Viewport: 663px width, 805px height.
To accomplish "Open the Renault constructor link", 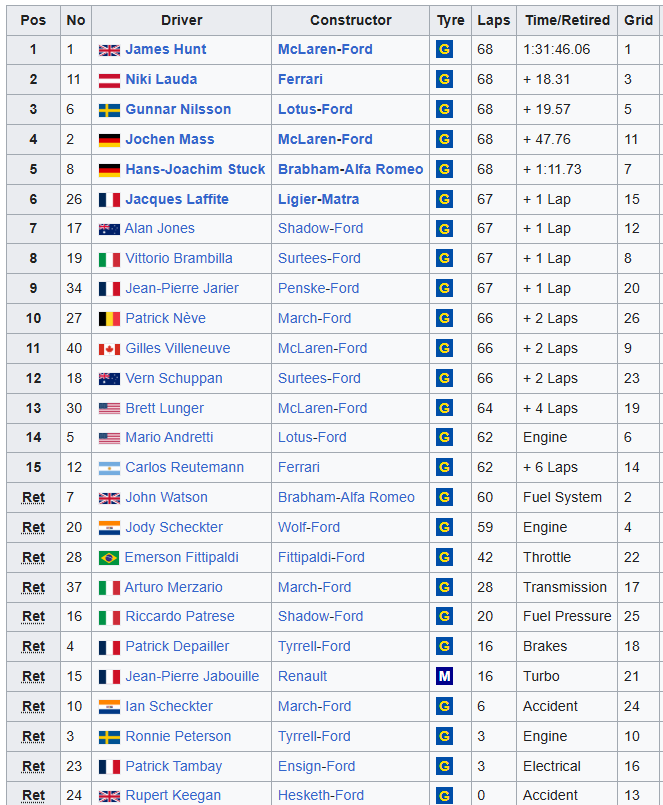I will tap(302, 676).
